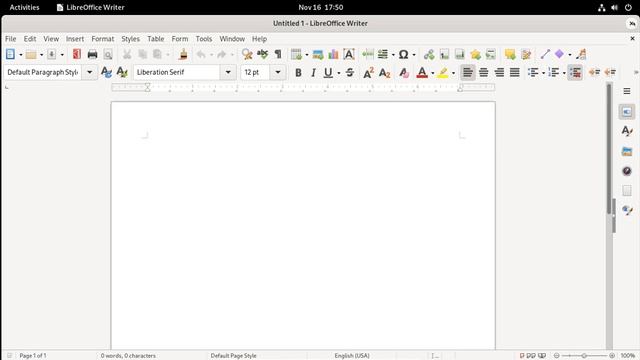Click Activities in top bar

click(24, 7)
